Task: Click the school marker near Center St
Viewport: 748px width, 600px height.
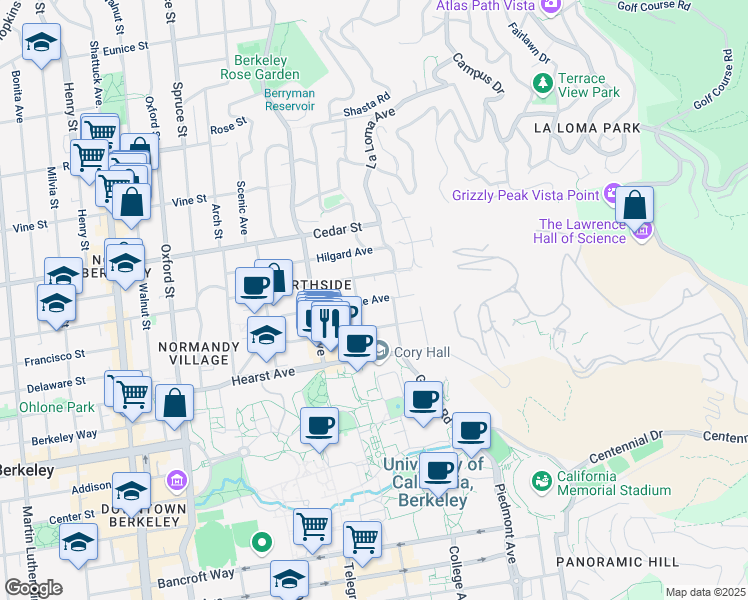Action: [79, 543]
